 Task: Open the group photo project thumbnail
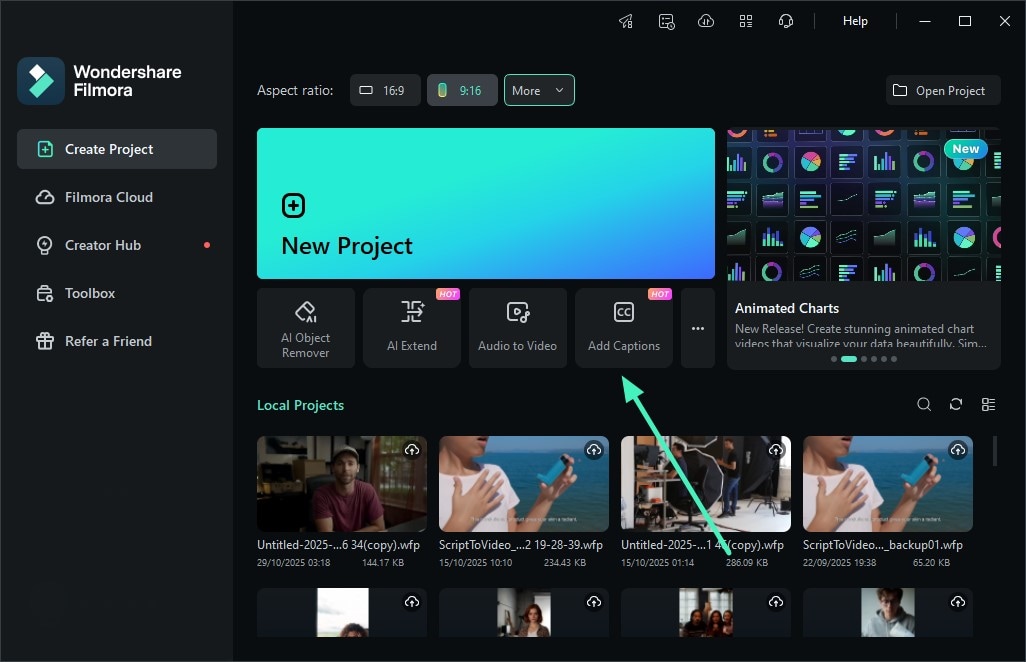[x=705, y=612]
